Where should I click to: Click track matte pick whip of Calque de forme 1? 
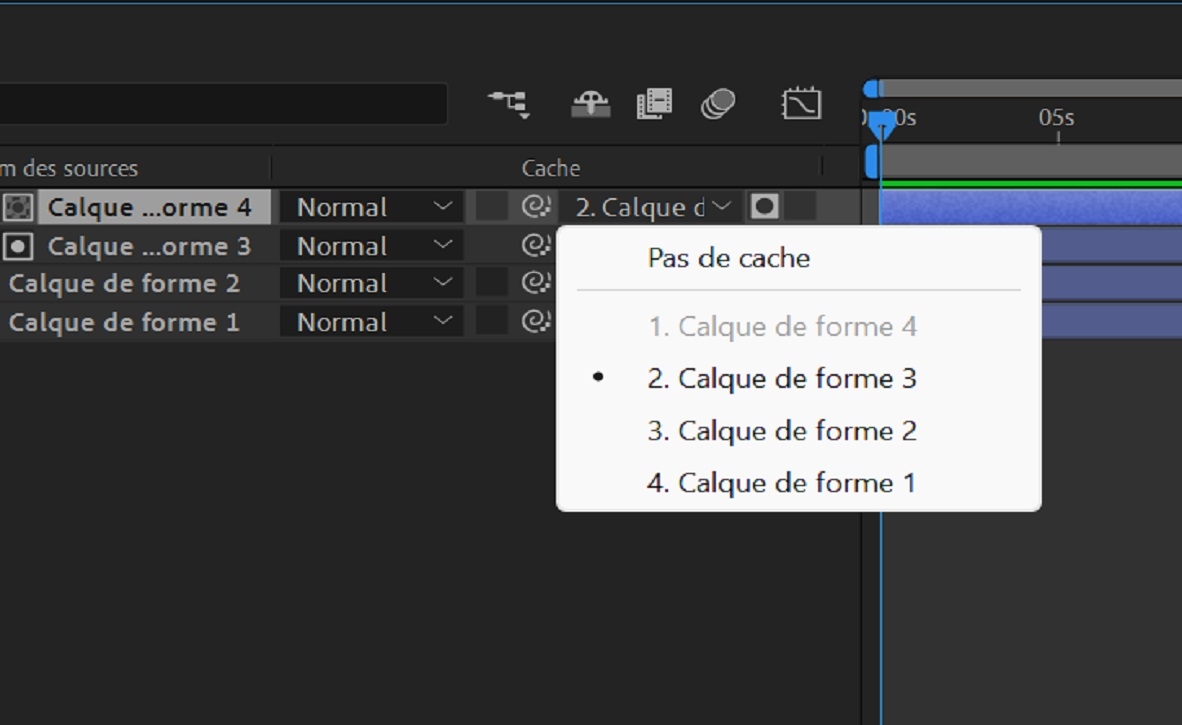[537, 322]
